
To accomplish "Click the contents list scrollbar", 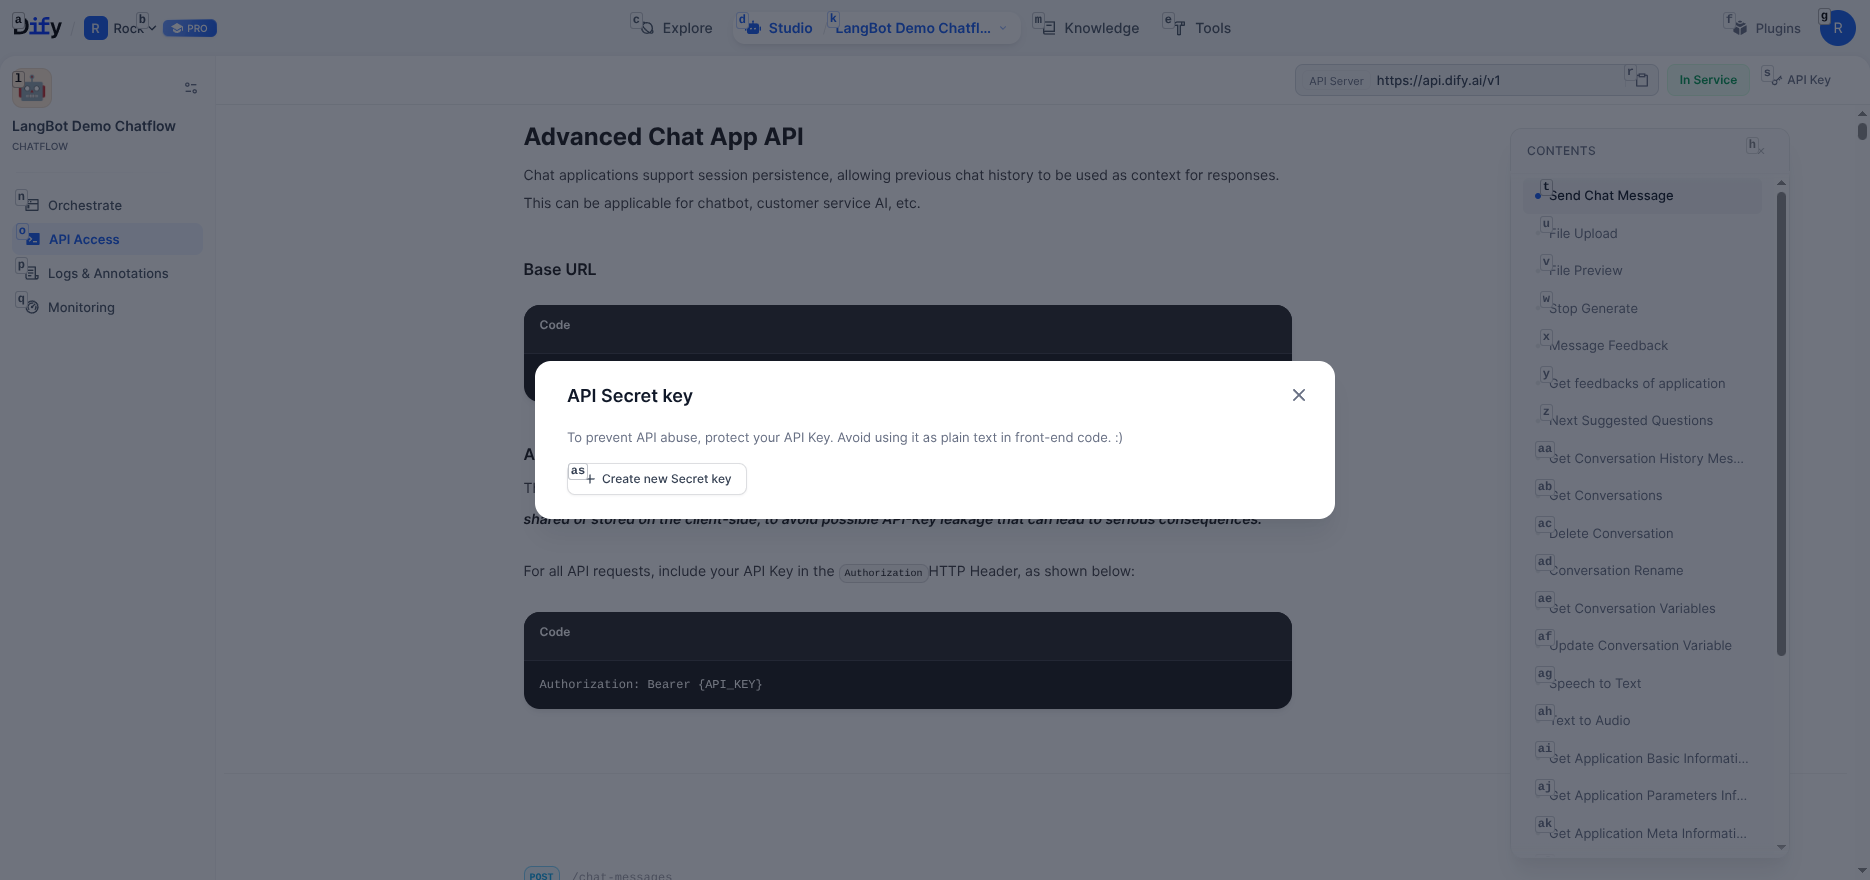I will (1781, 420).
